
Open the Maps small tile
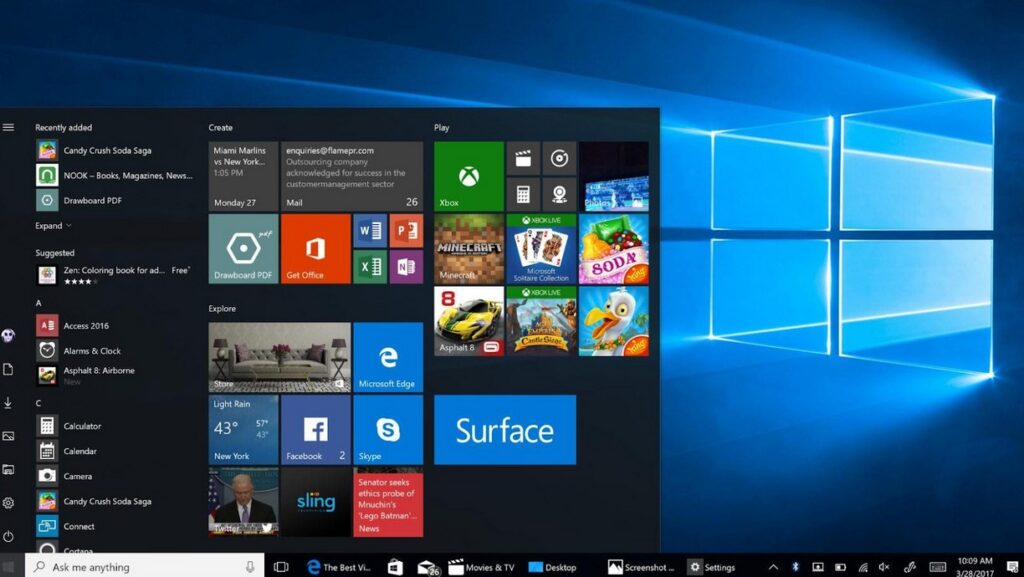560,195
